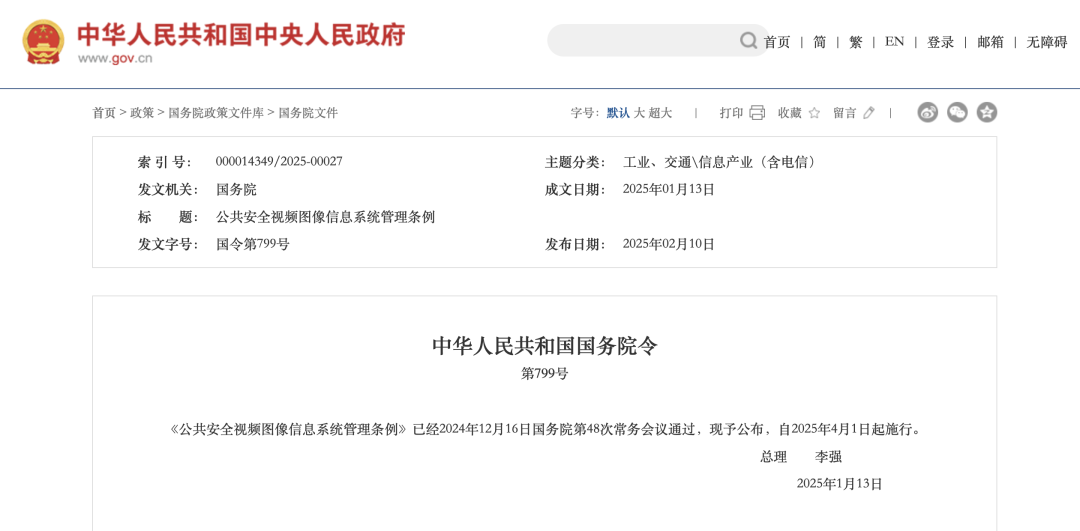
Task: Switch to traditional Chinese 繁
Action: click(856, 42)
